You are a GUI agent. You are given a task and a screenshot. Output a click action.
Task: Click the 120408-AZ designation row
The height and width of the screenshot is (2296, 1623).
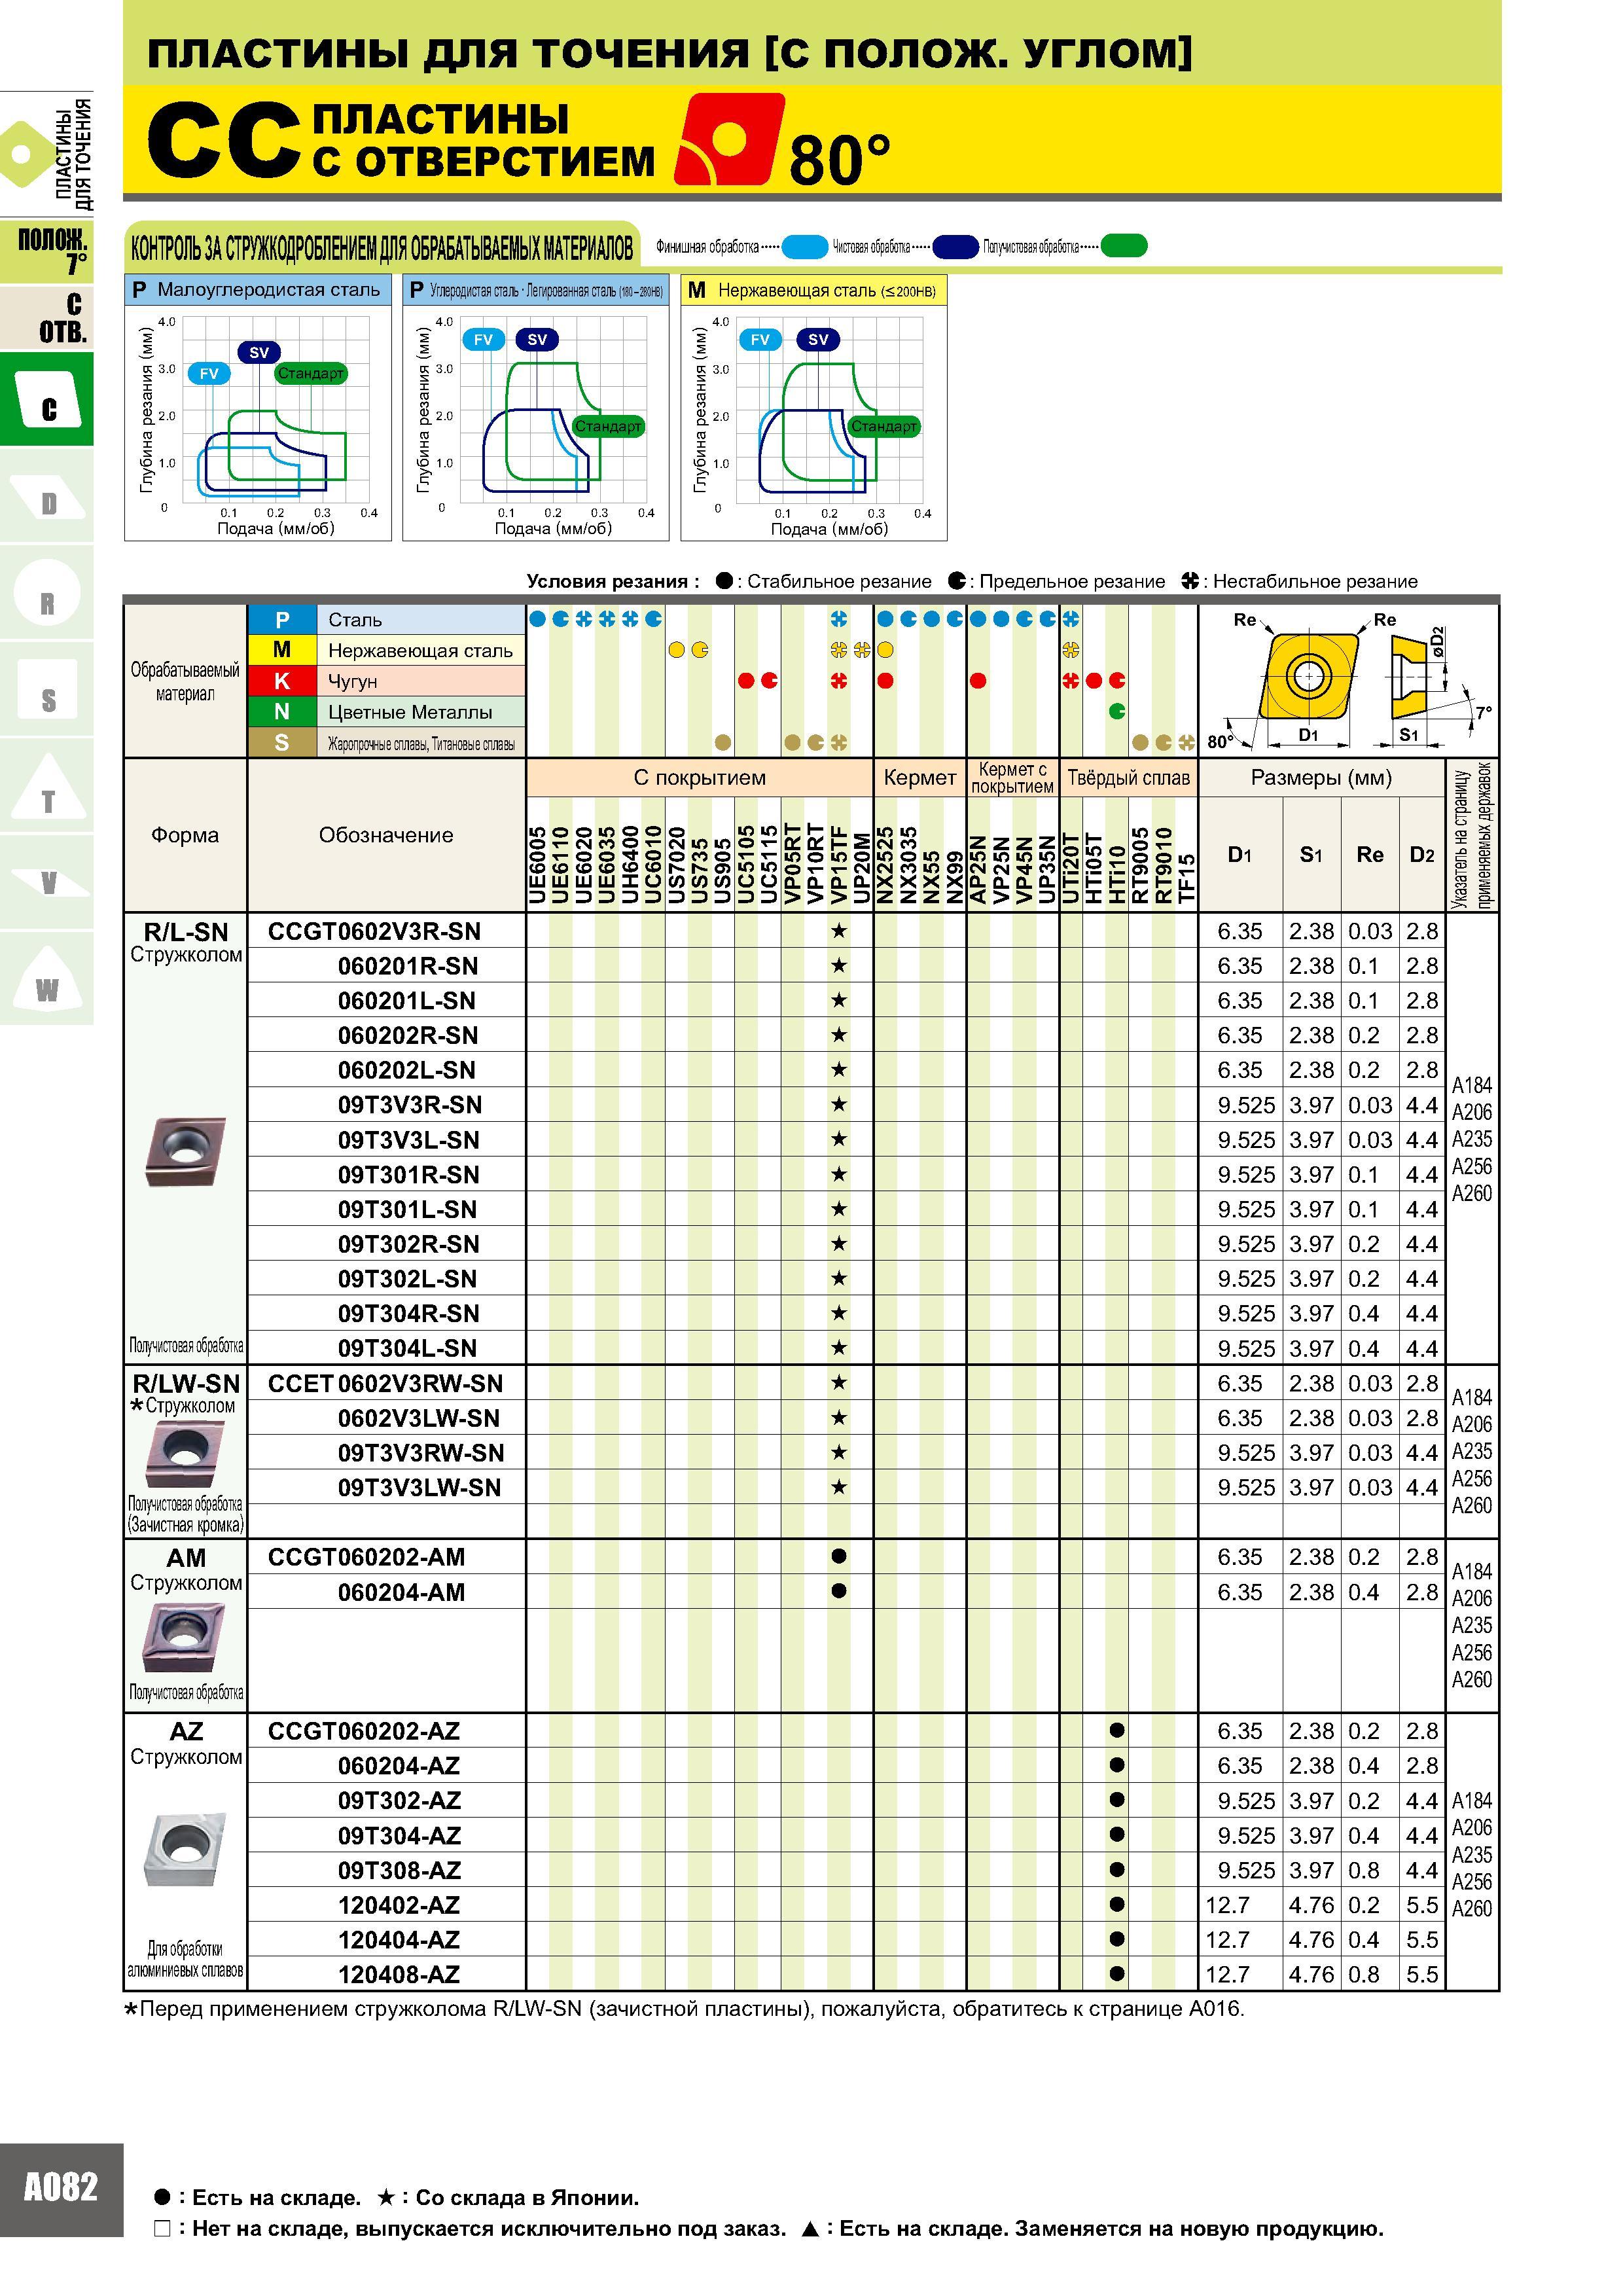click(399, 1974)
